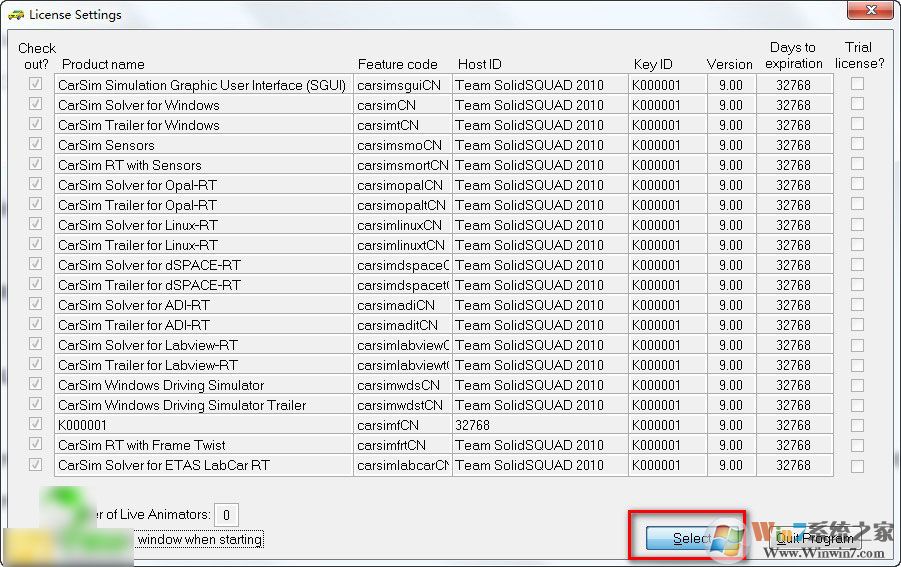Screen dimensions: 901x567
Task: Click the number of Live Animators field
Action: [x=226, y=515]
